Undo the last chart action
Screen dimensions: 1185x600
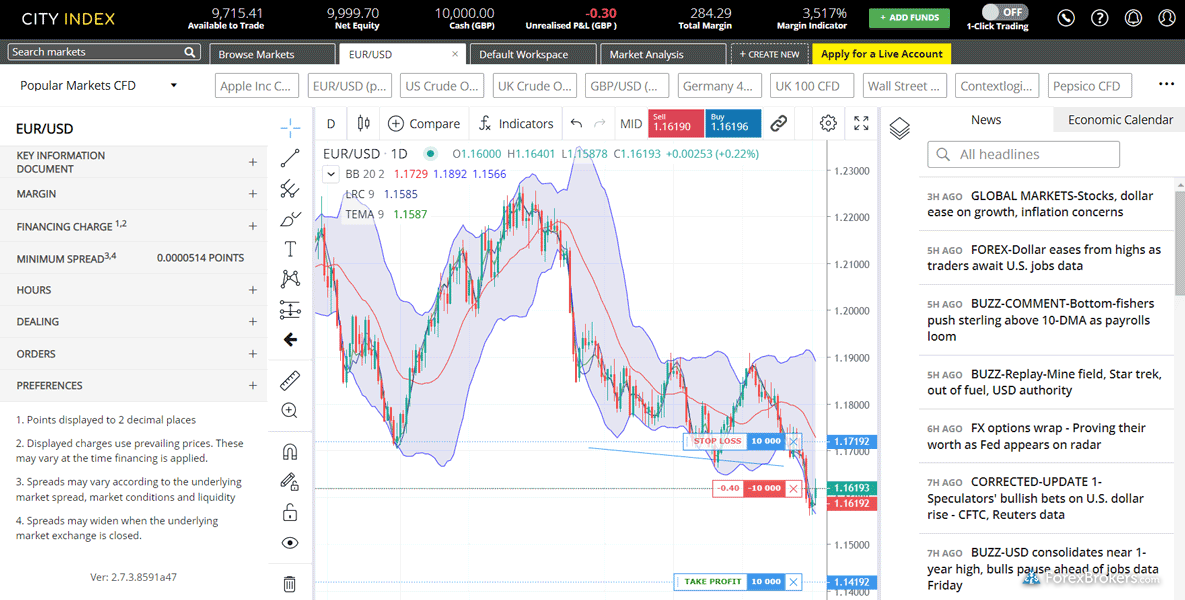(x=577, y=124)
